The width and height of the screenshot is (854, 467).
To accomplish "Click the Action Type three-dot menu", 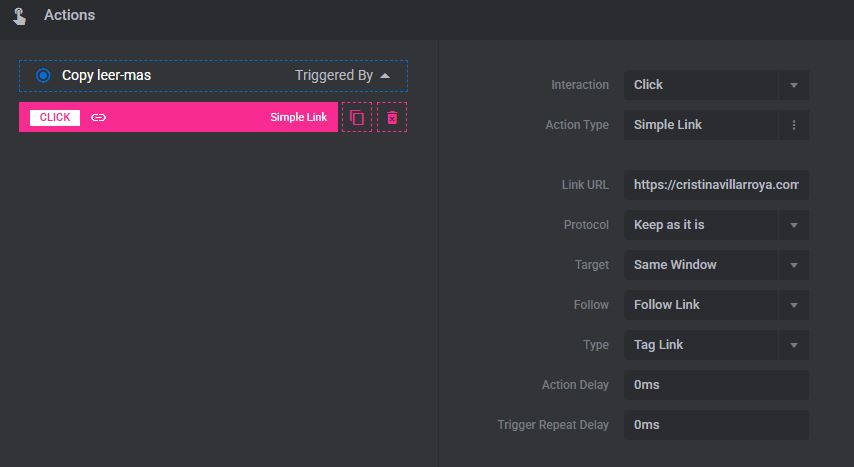I will click(x=794, y=125).
